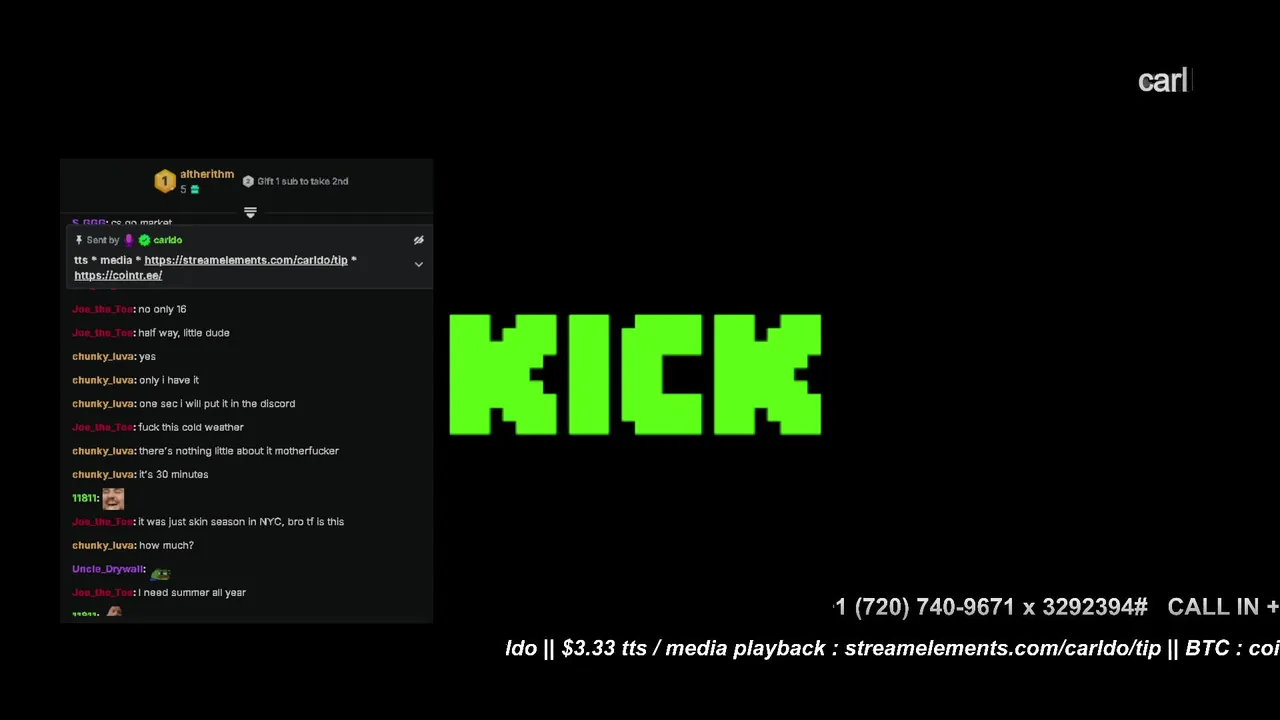Hide the pinned message with the crossed-eye icon
The height and width of the screenshot is (720, 1280).
point(419,240)
